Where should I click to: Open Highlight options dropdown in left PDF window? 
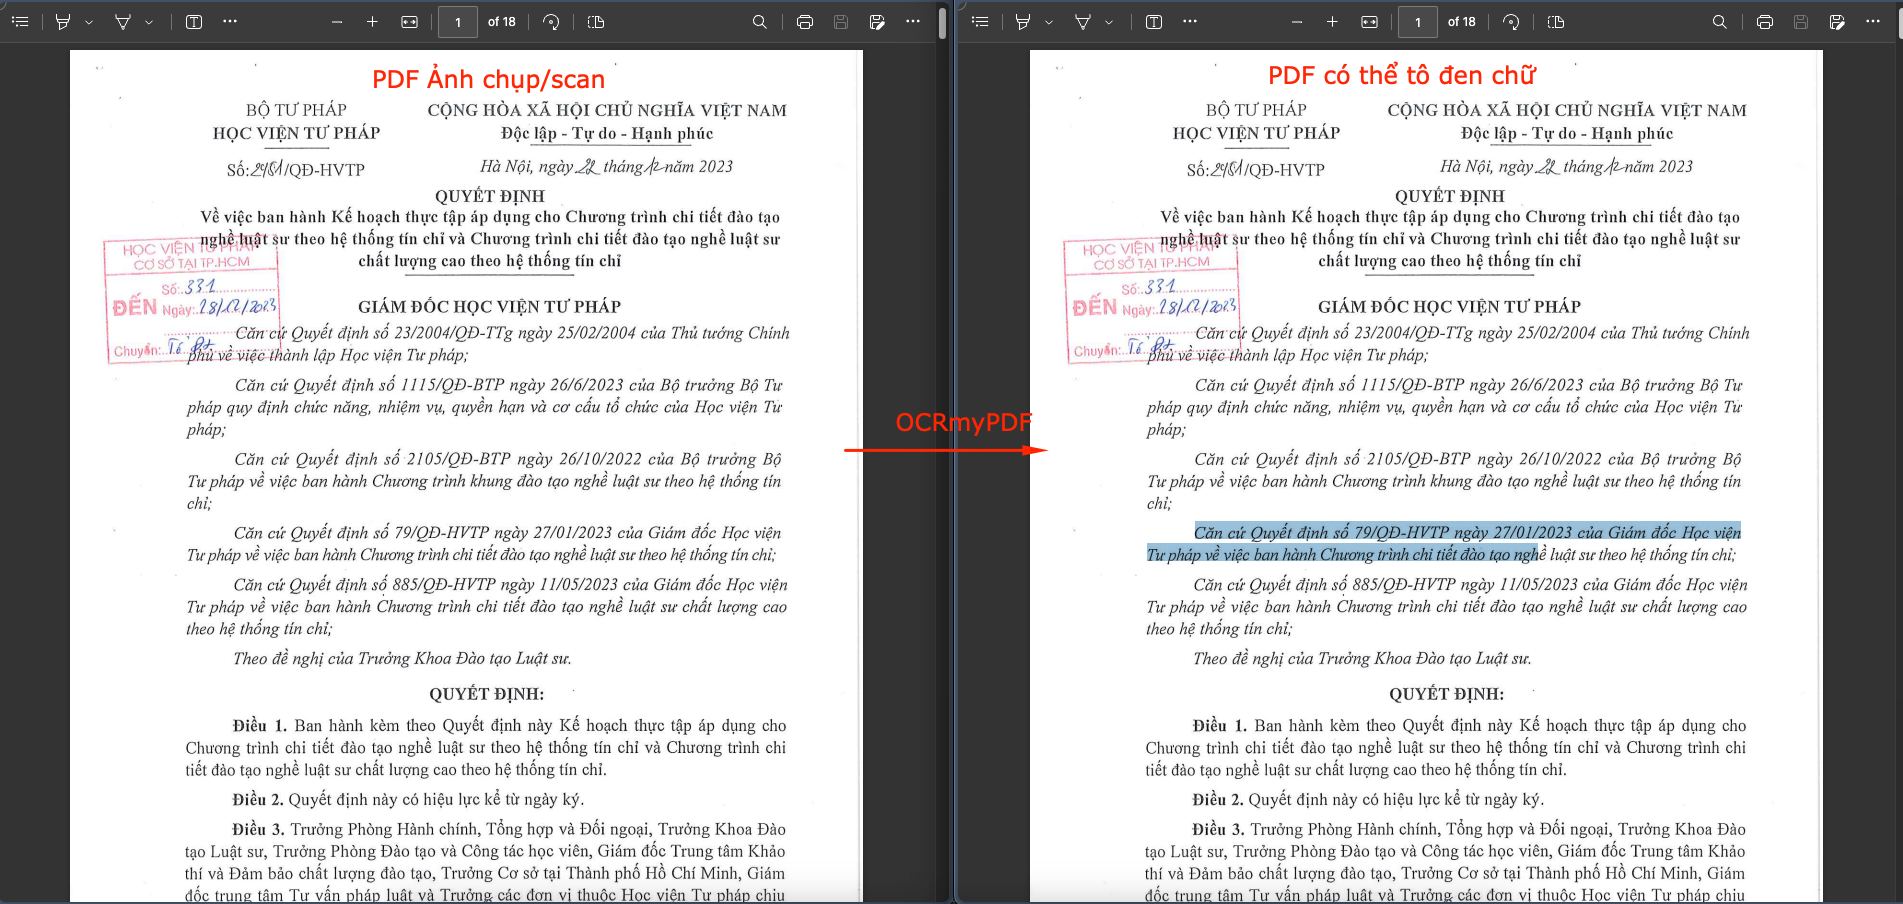click(x=89, y=22)
